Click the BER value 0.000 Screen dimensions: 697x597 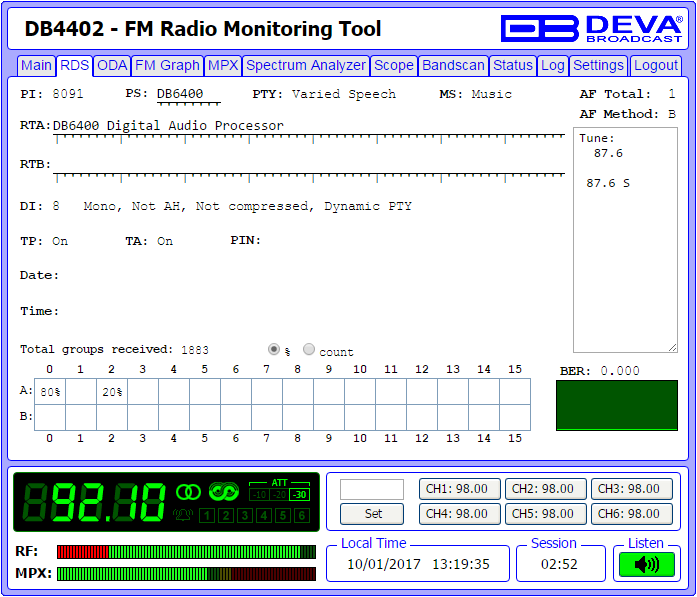(x=620, y=371)
